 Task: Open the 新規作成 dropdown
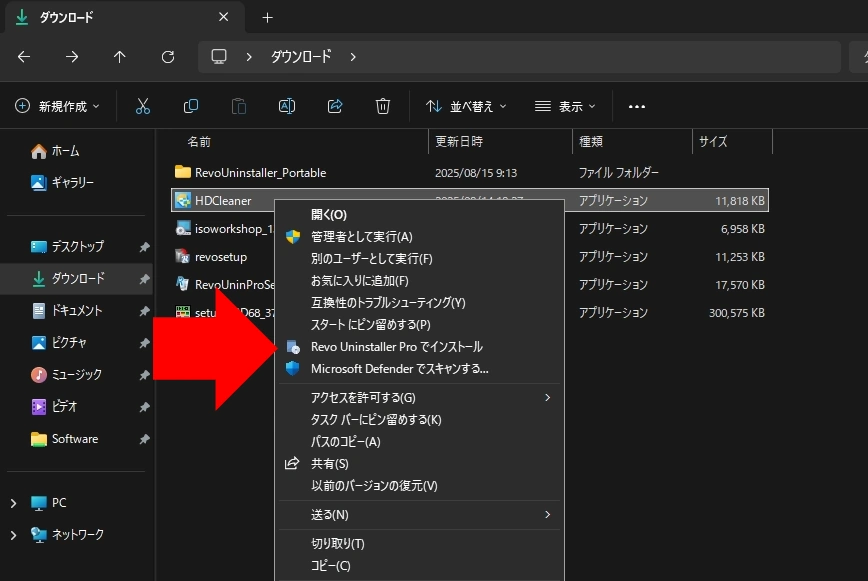pyautogui.click(x=58, y=106)
